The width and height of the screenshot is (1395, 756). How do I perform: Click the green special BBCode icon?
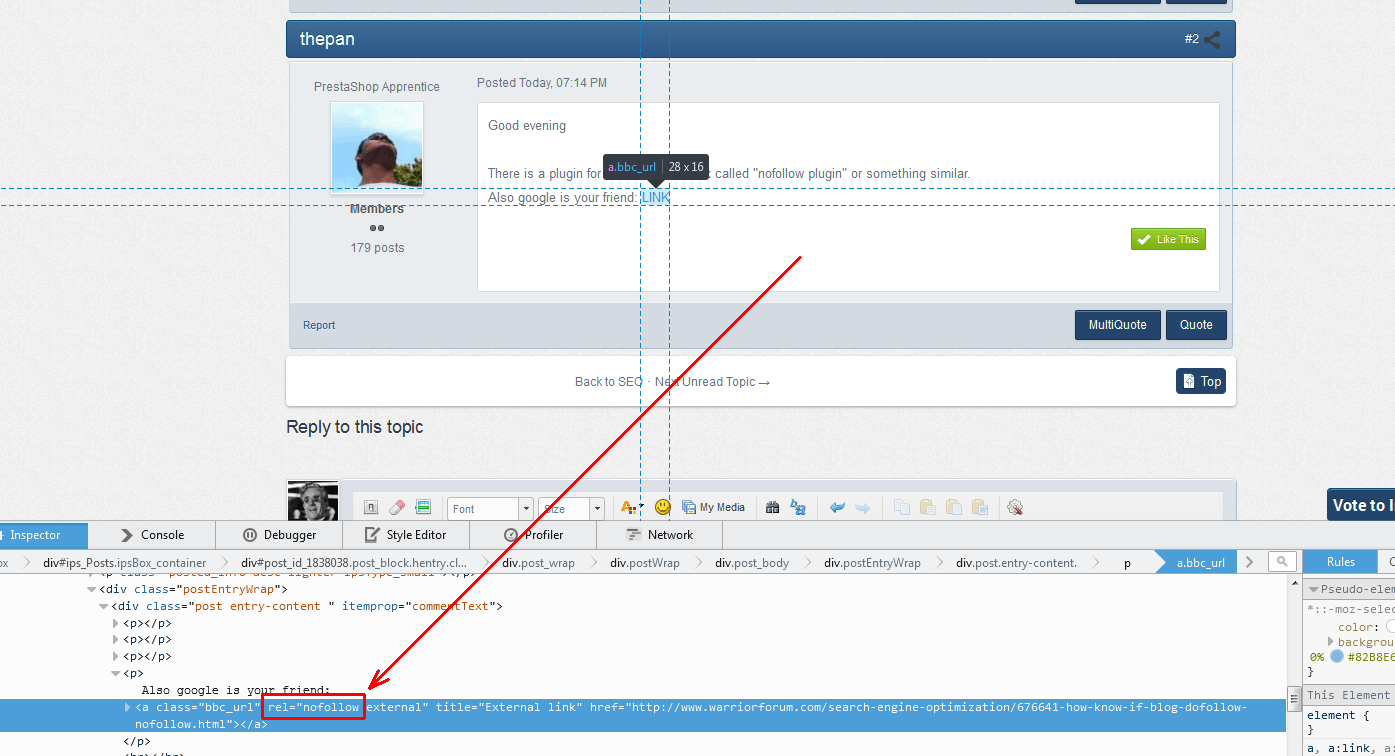(x=423, y=508)
